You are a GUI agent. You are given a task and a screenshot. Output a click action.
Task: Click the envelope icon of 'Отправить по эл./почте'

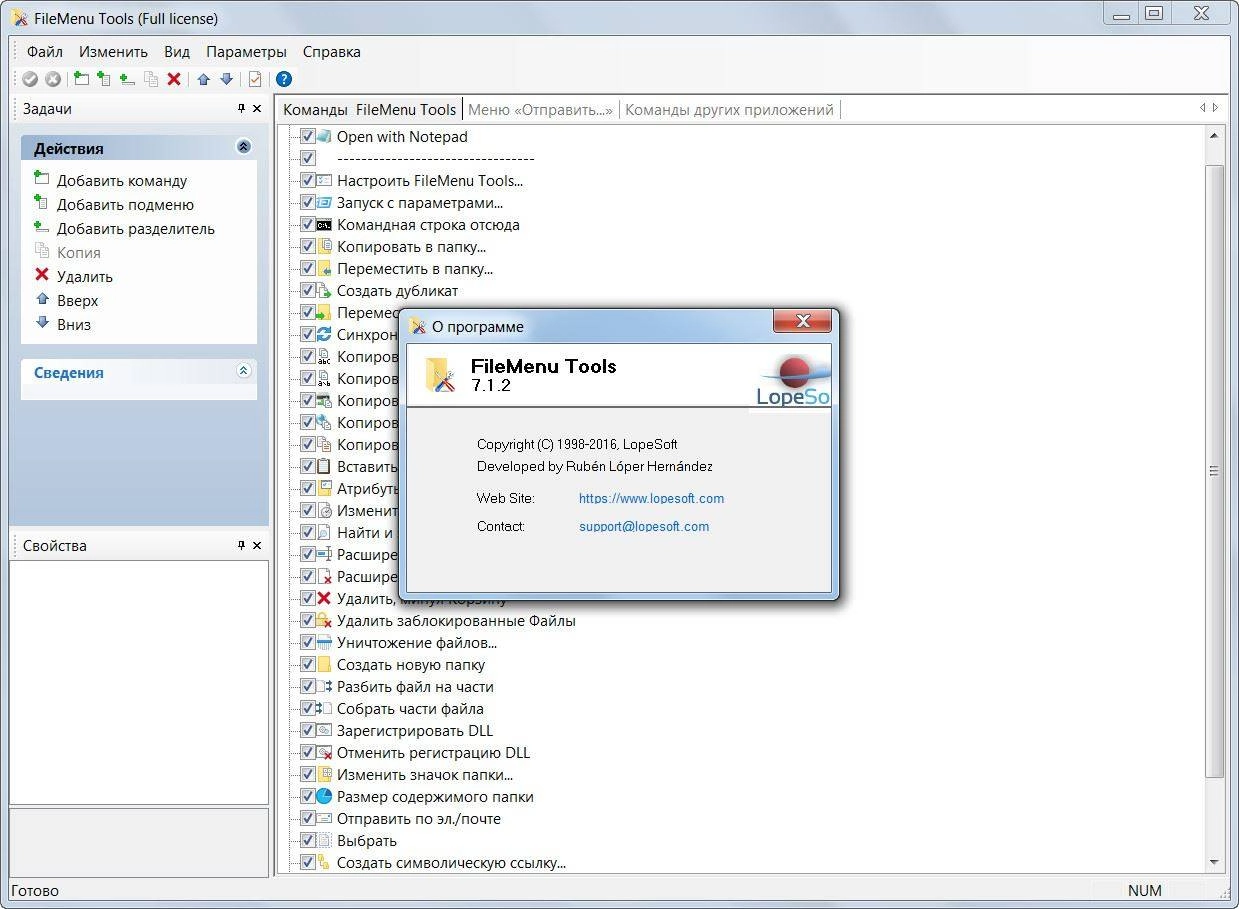point(324,819)
